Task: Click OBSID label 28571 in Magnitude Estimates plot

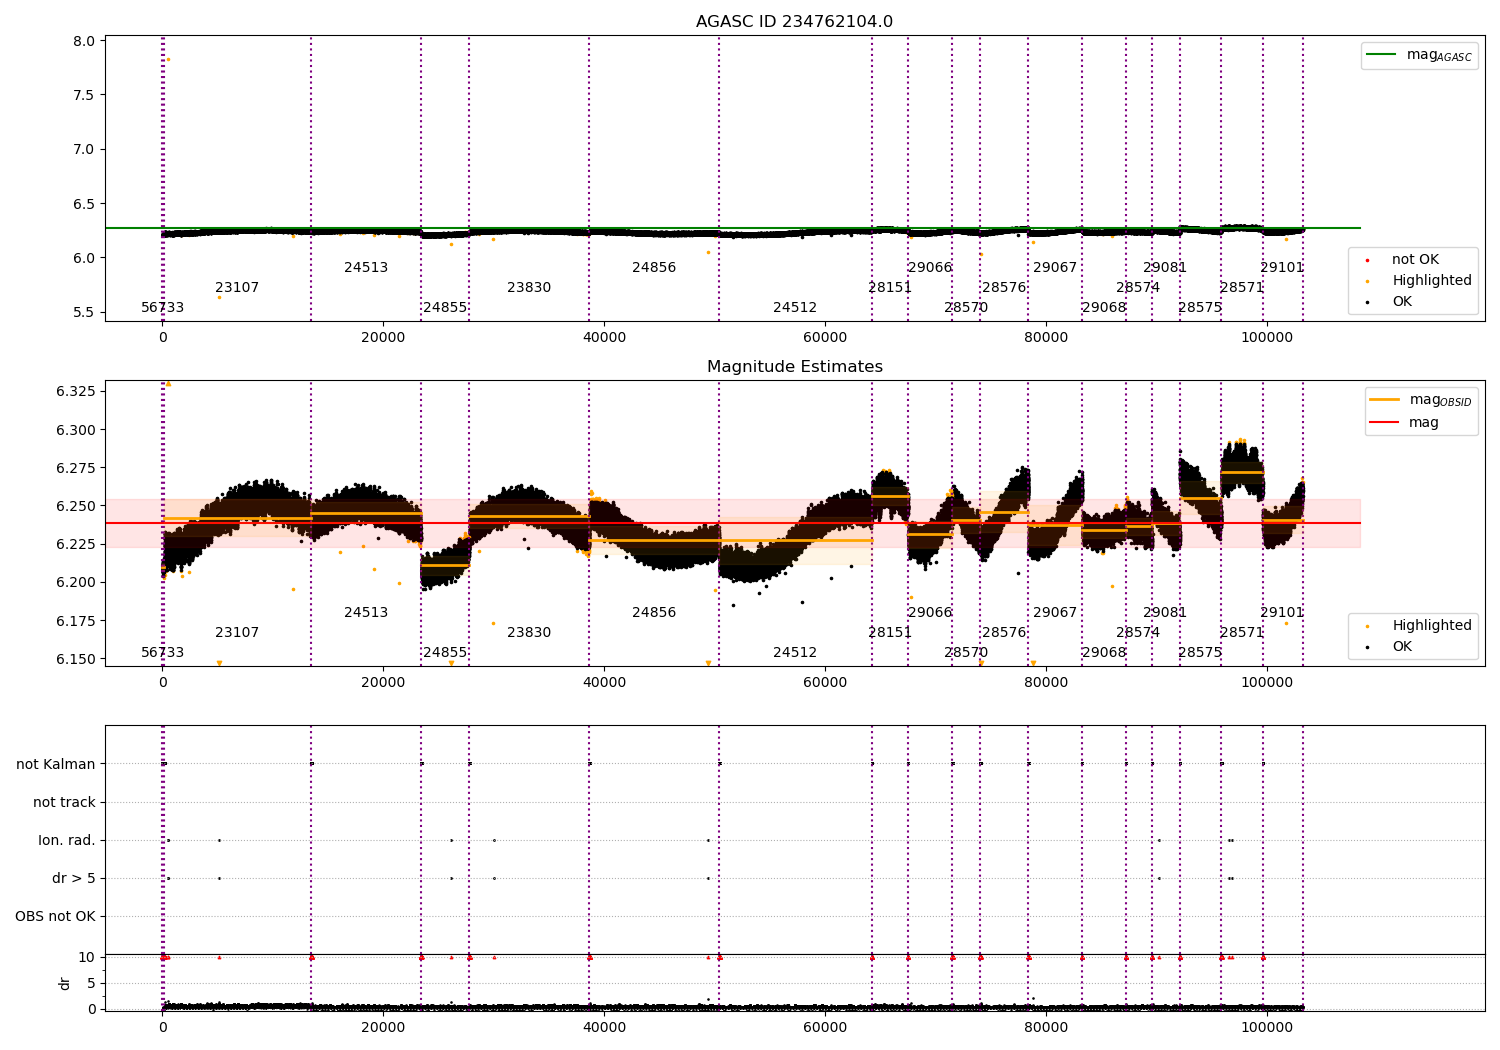Action: 1242,633
